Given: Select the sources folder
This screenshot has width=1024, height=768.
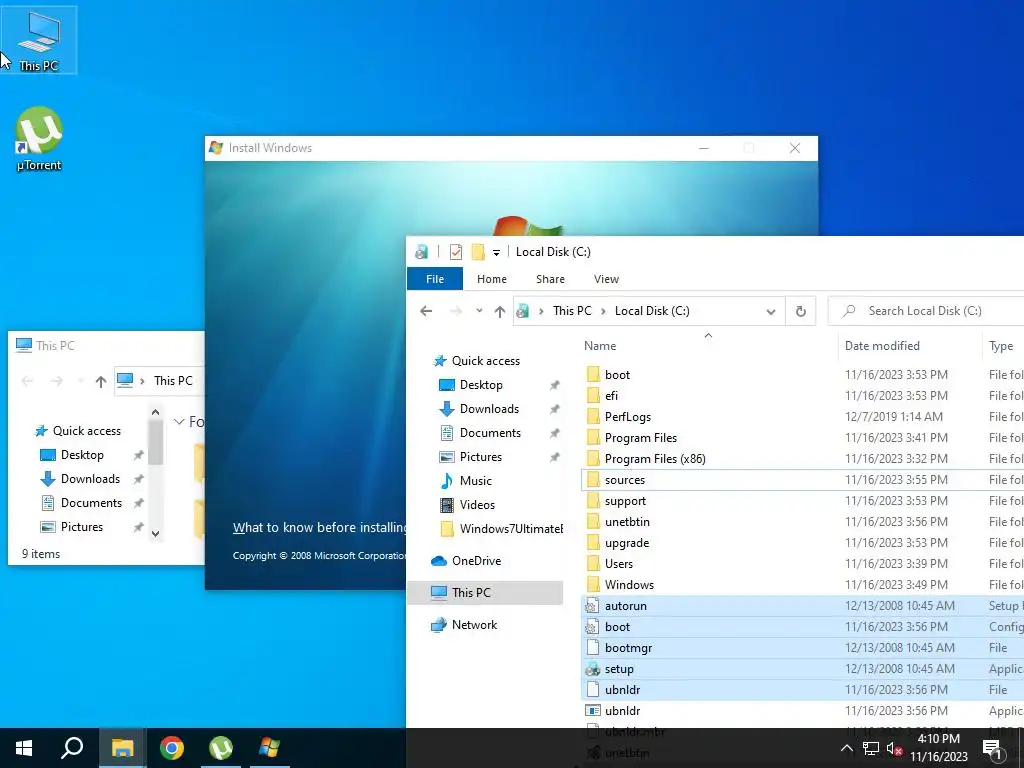Looking at the screenshot, I should pyautogui.click(x=802, y=480).
